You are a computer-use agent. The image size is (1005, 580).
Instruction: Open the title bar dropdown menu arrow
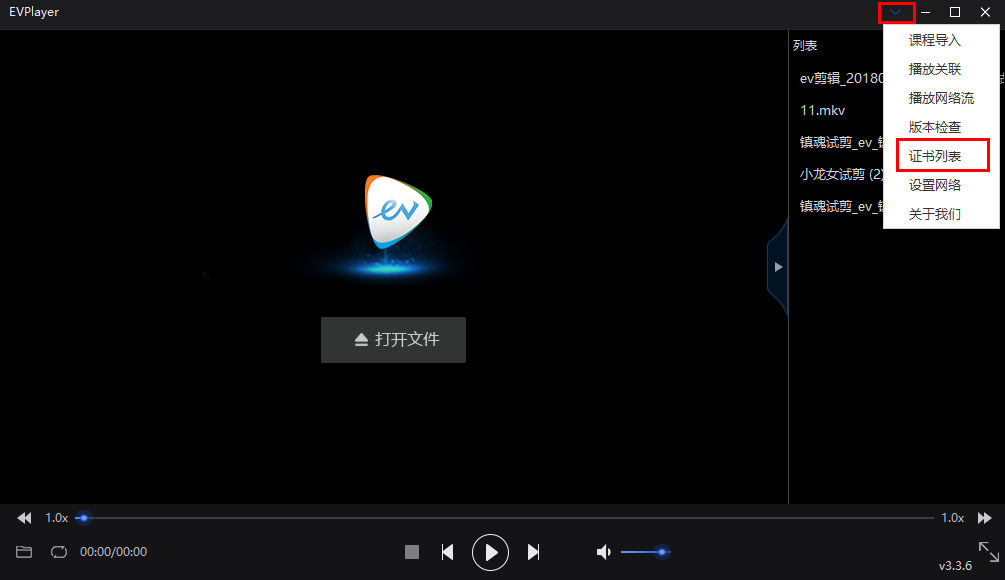(896, 13)
